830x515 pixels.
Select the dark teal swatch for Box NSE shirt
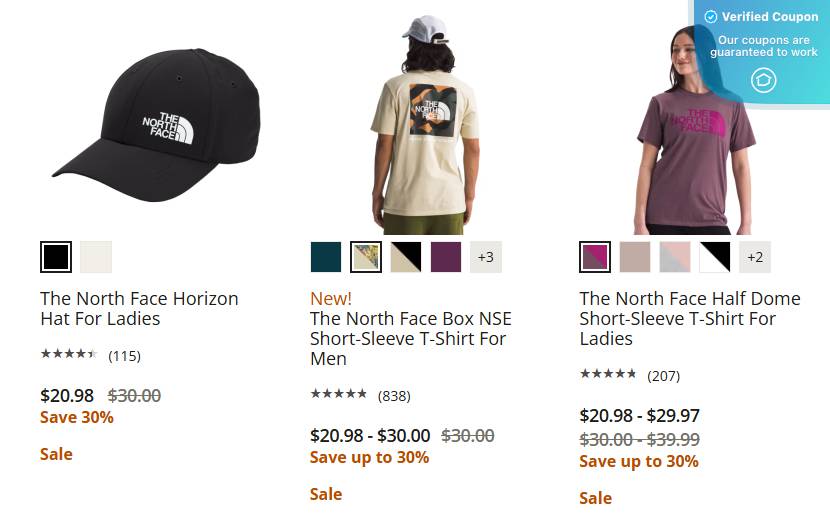[x=326, y=257]
